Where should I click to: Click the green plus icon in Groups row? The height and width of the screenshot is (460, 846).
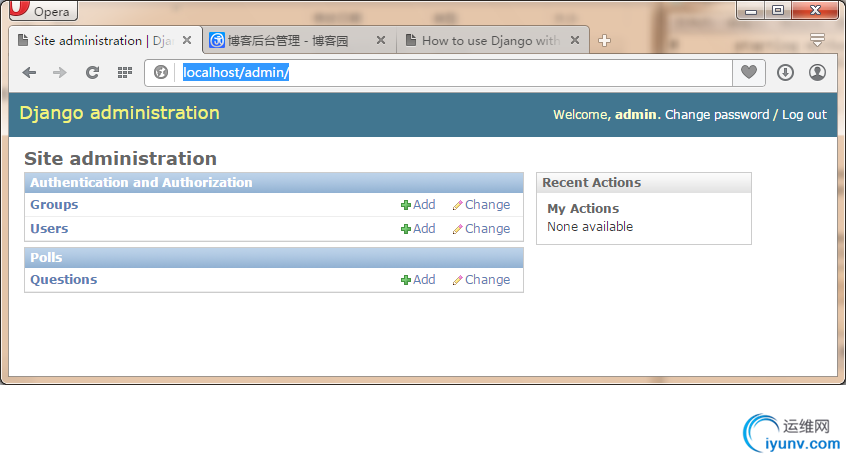click(x=406, y=205)
